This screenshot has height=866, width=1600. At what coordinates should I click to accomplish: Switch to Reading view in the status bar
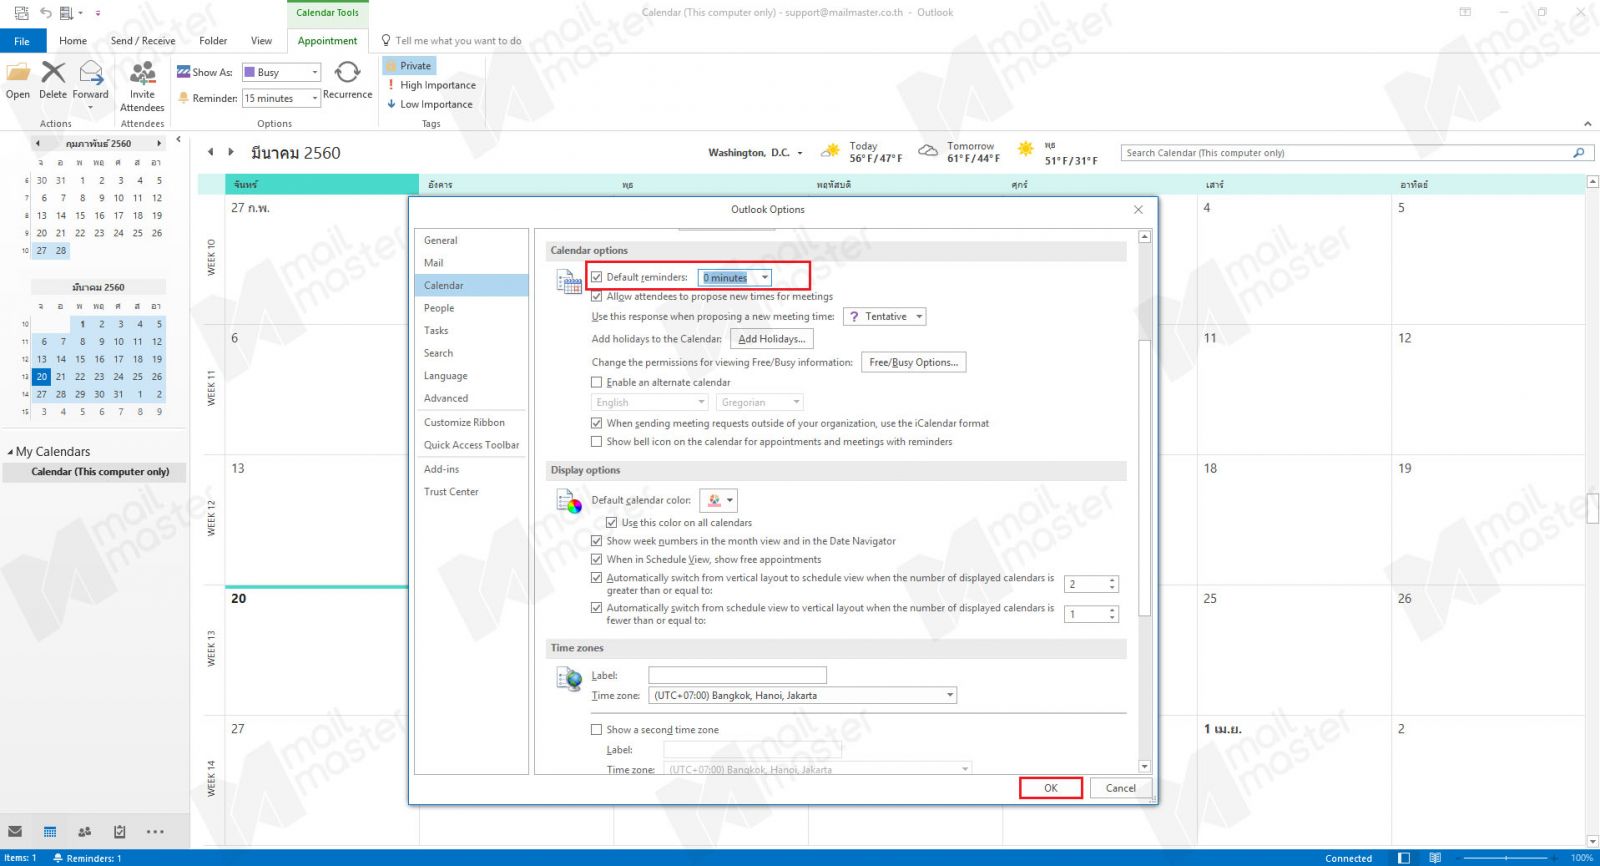click(1435, 858)
